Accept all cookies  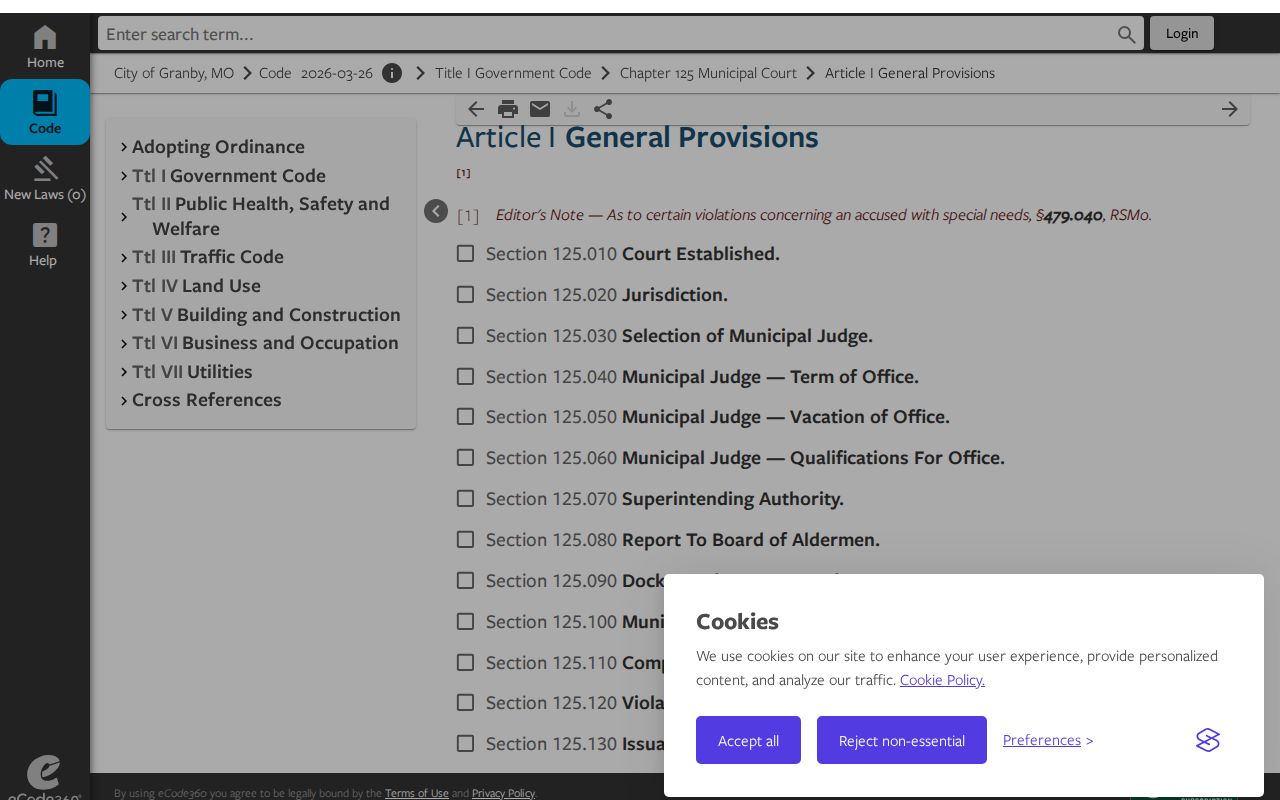(x=748, y=740)
